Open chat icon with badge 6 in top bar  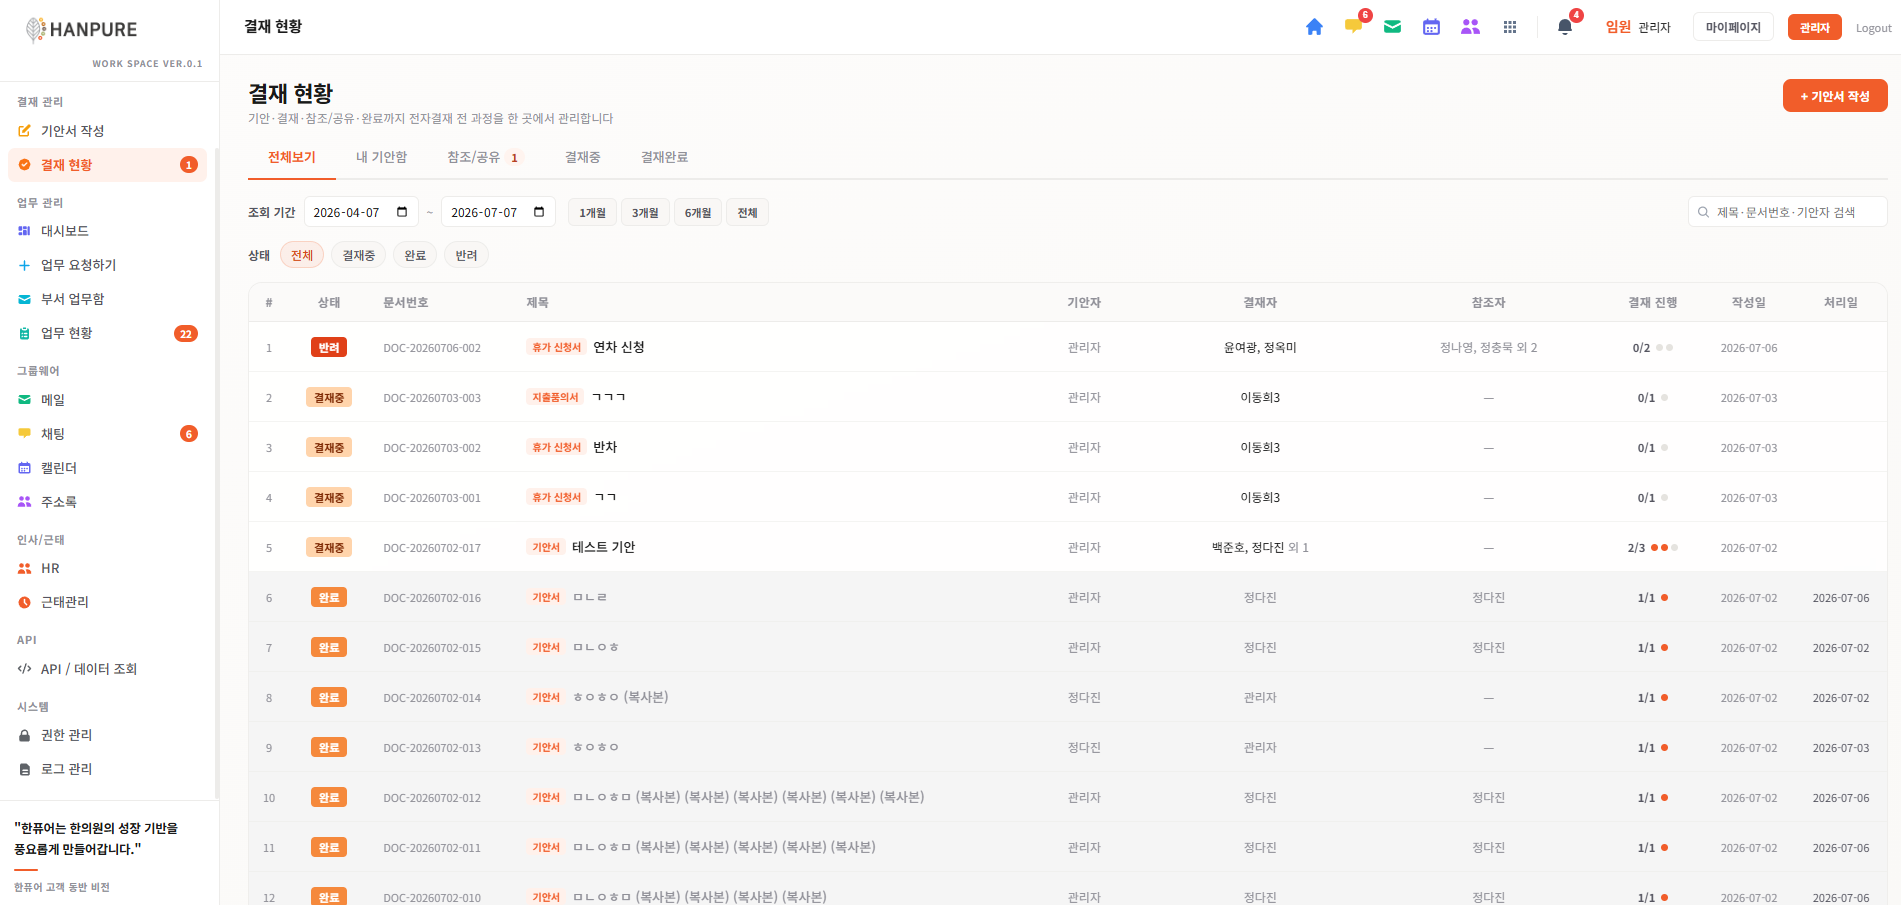(x=1353, y=27)
